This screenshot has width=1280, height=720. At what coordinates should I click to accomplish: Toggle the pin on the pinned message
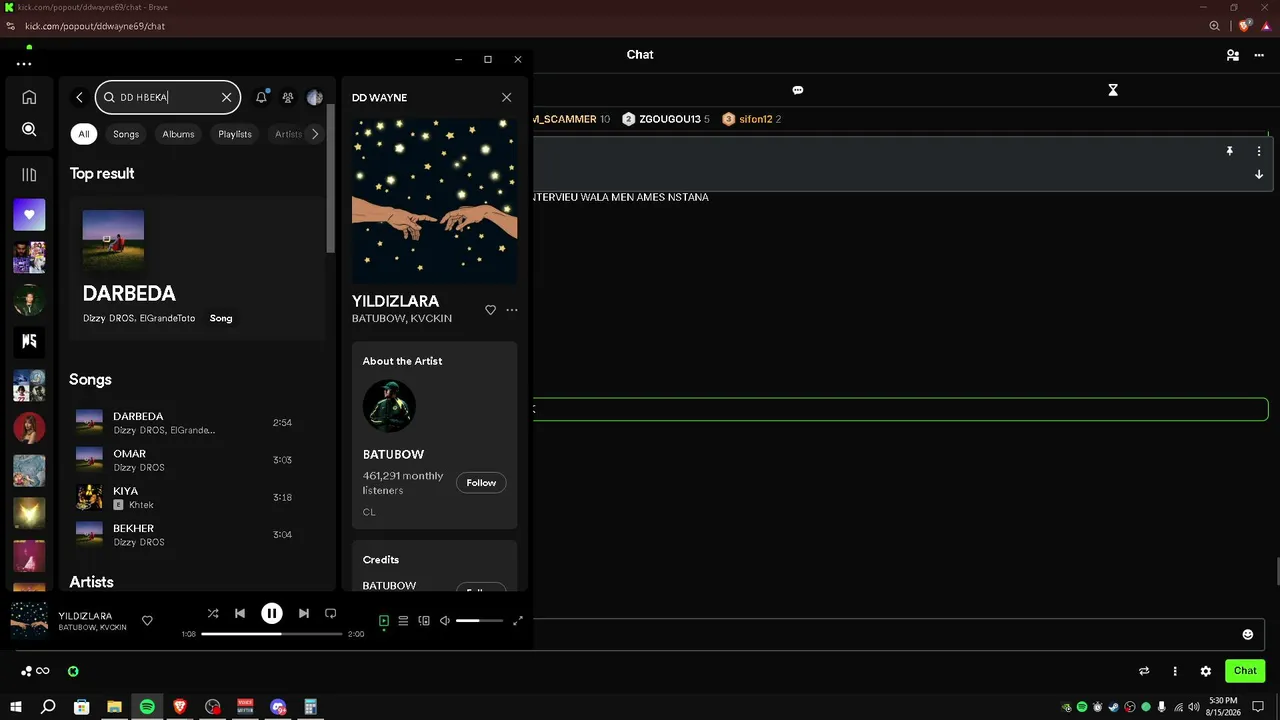point(1230,151)
